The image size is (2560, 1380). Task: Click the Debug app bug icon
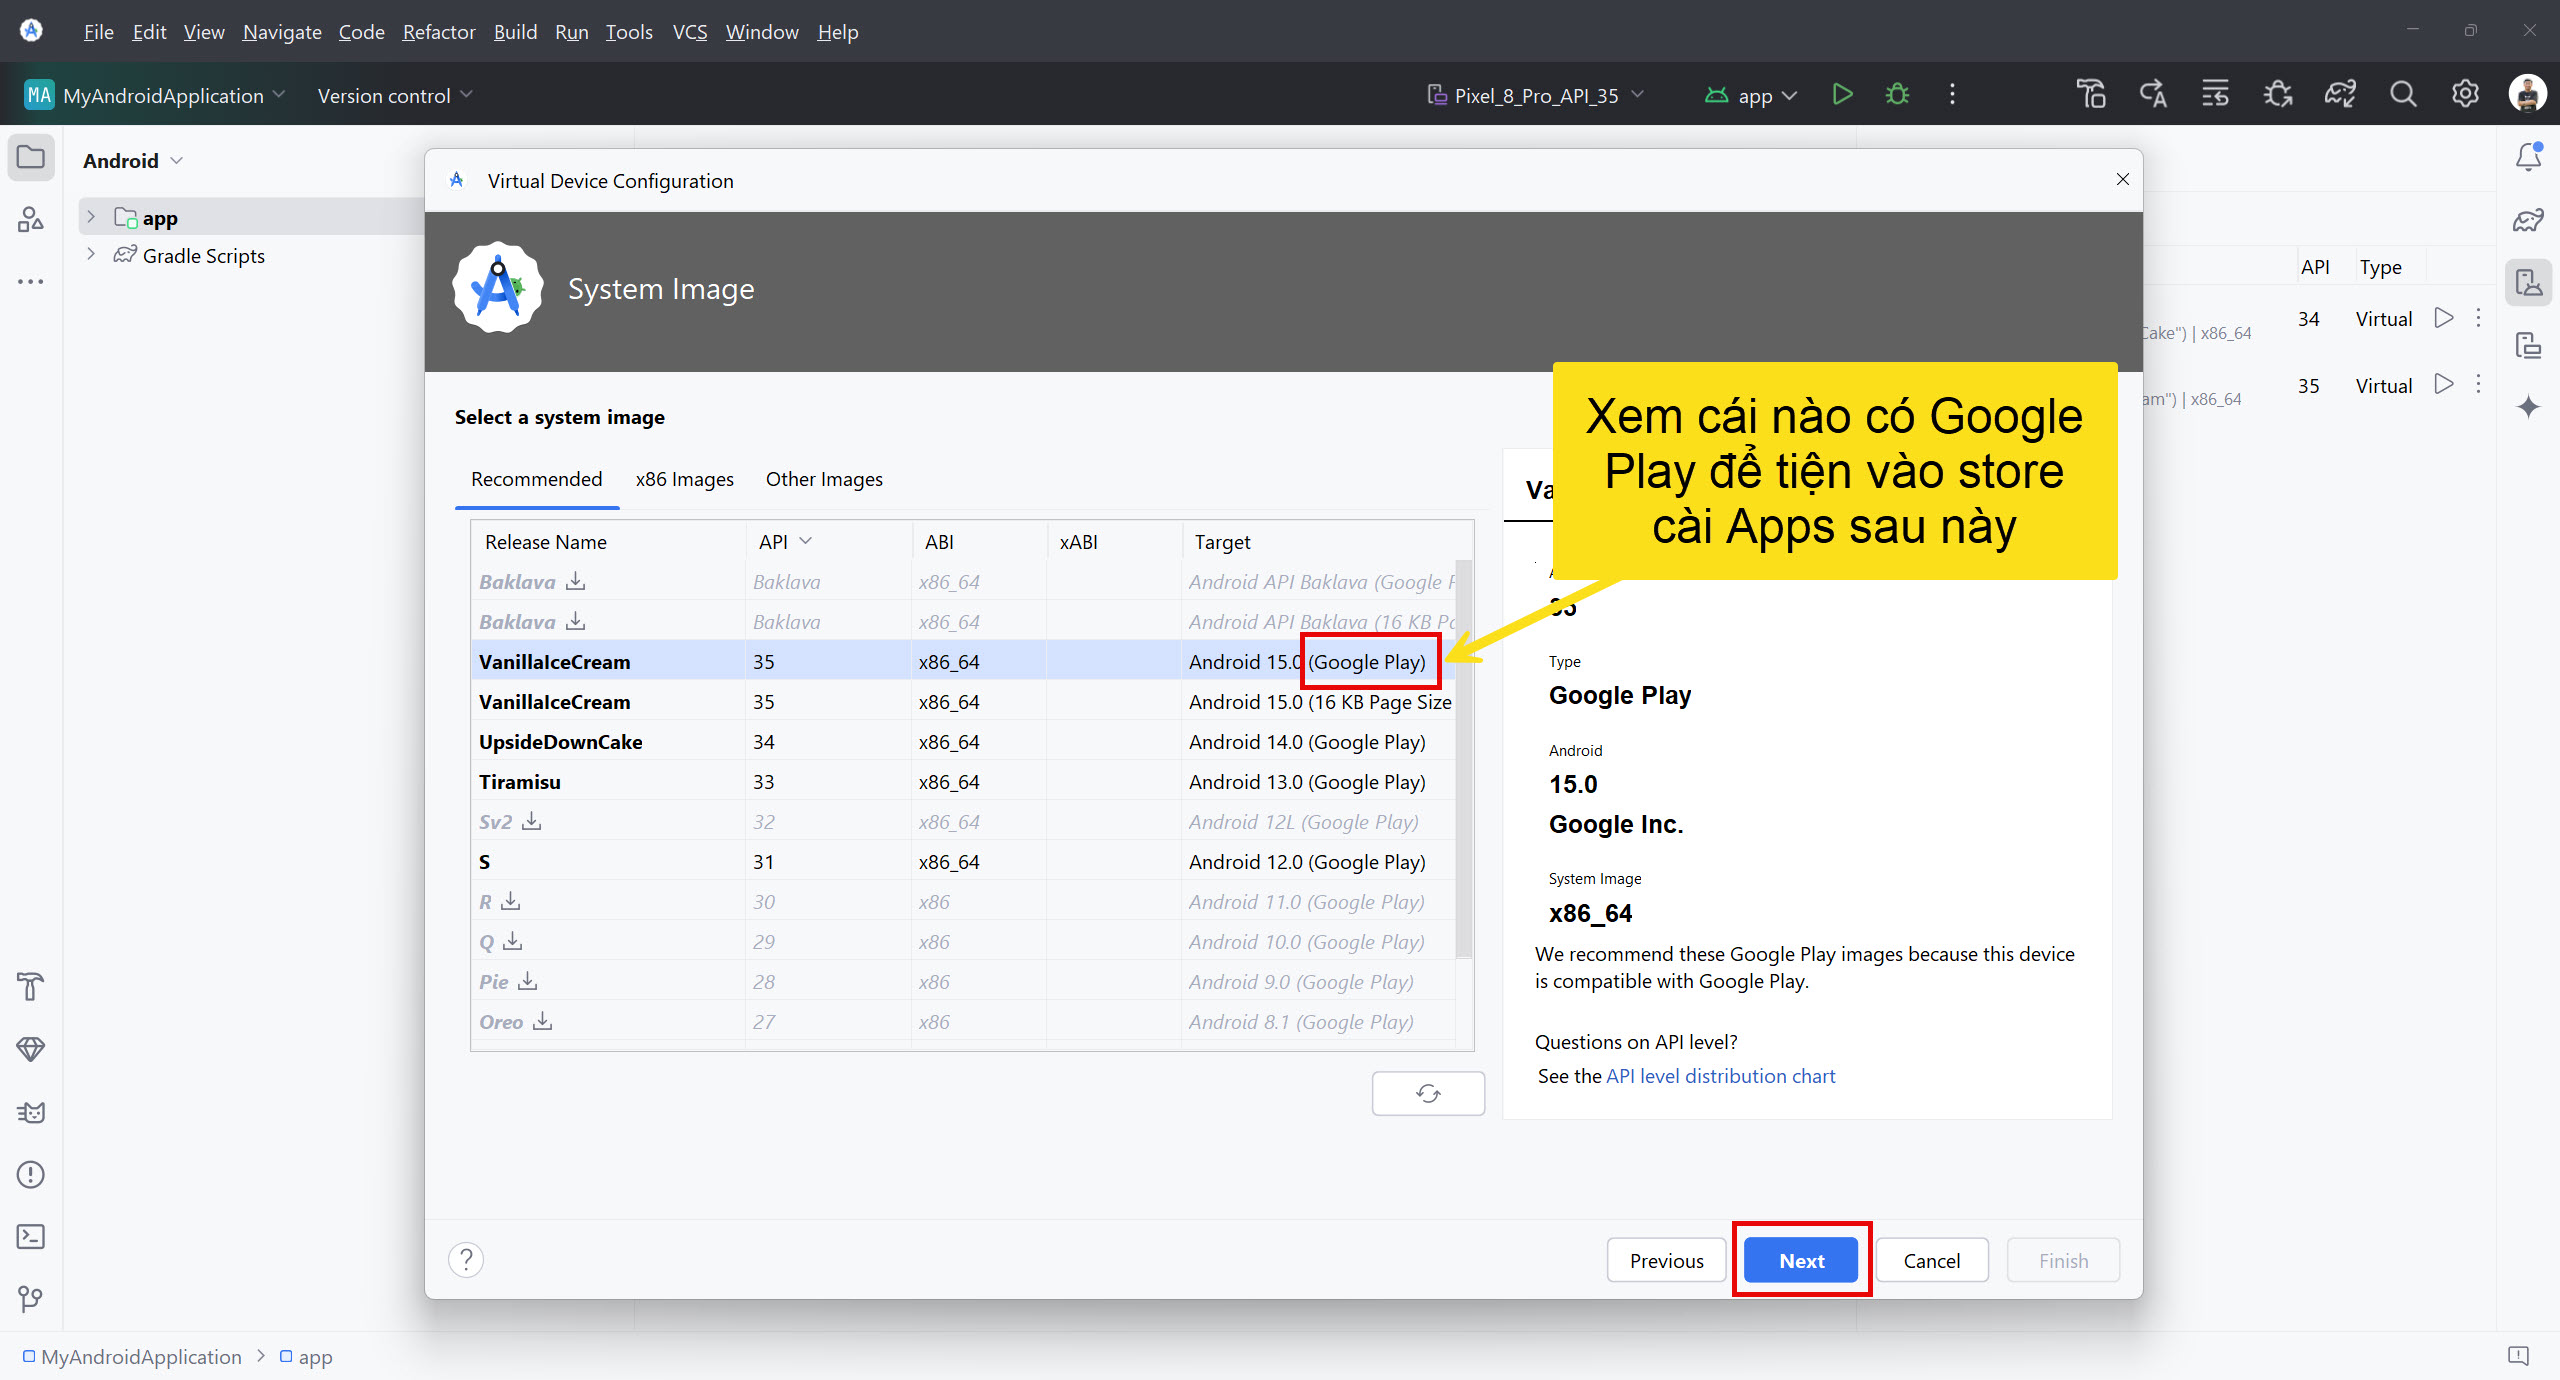(1897, 95)
